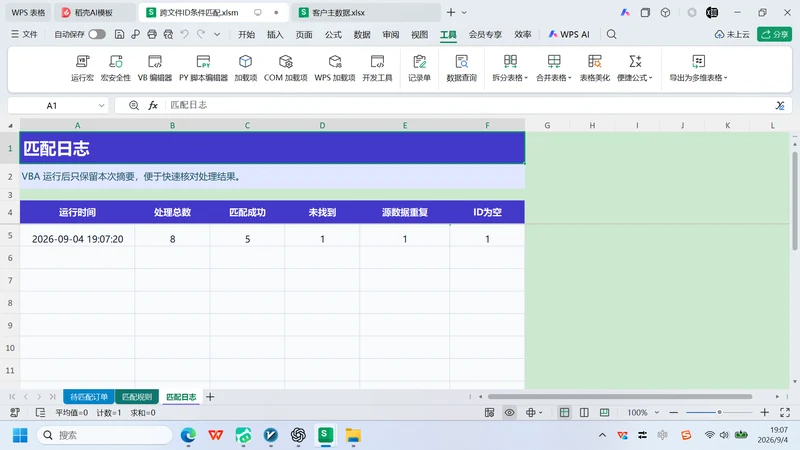
Task: Click the formula bar input showing 匹配日志
Action: point(469,105)
